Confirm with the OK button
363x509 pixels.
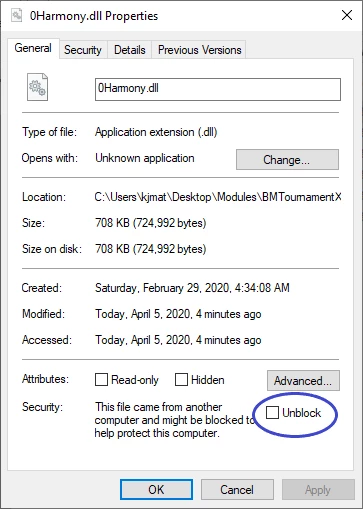[x=156, y=490]
